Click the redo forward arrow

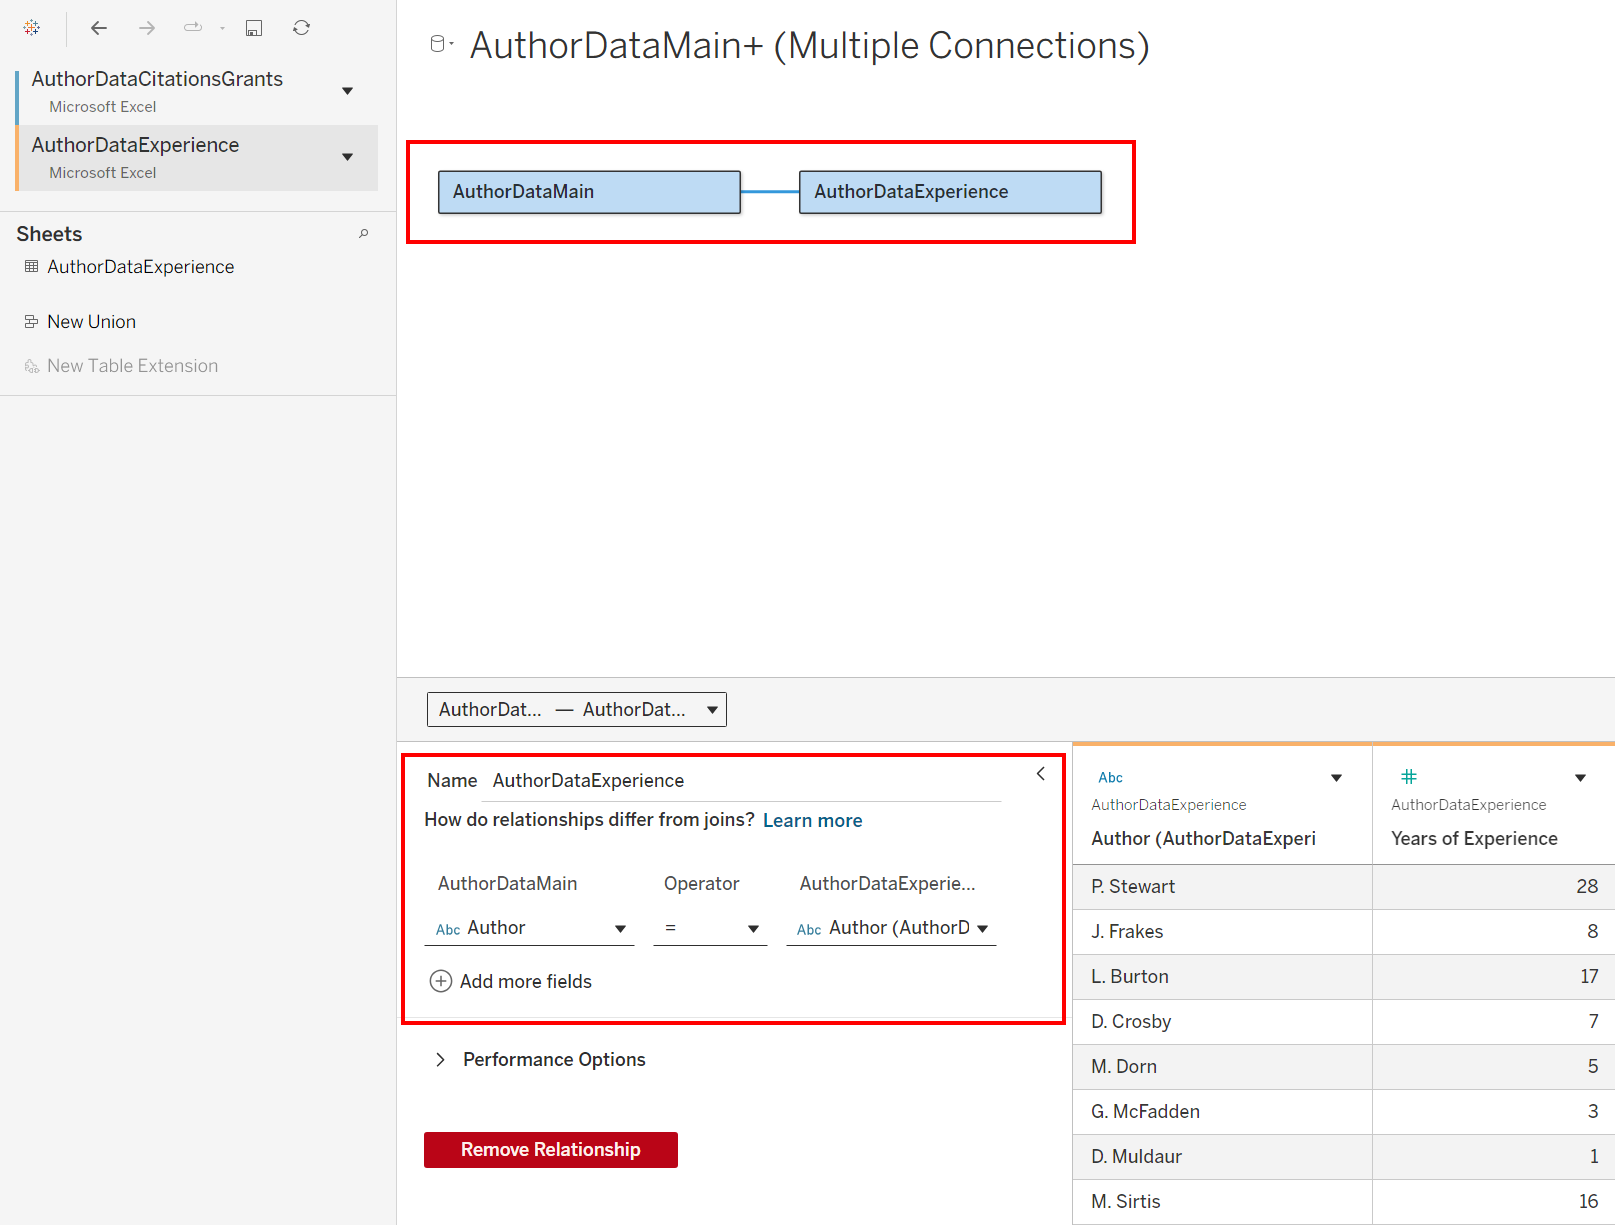(147, 28)
